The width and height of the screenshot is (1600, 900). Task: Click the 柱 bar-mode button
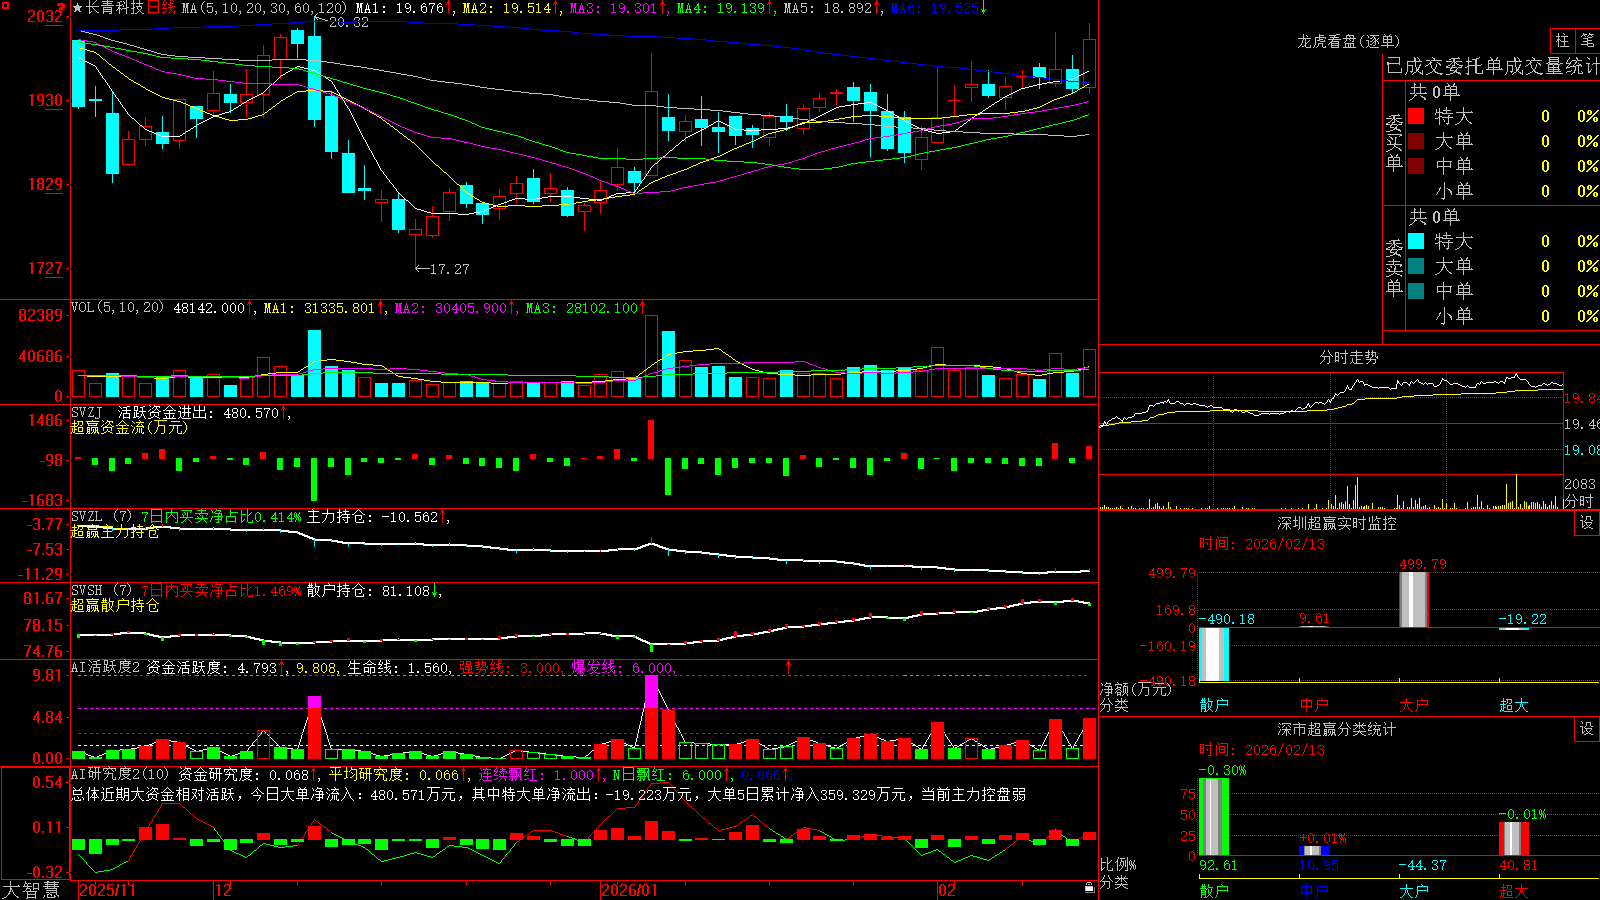1562,41
